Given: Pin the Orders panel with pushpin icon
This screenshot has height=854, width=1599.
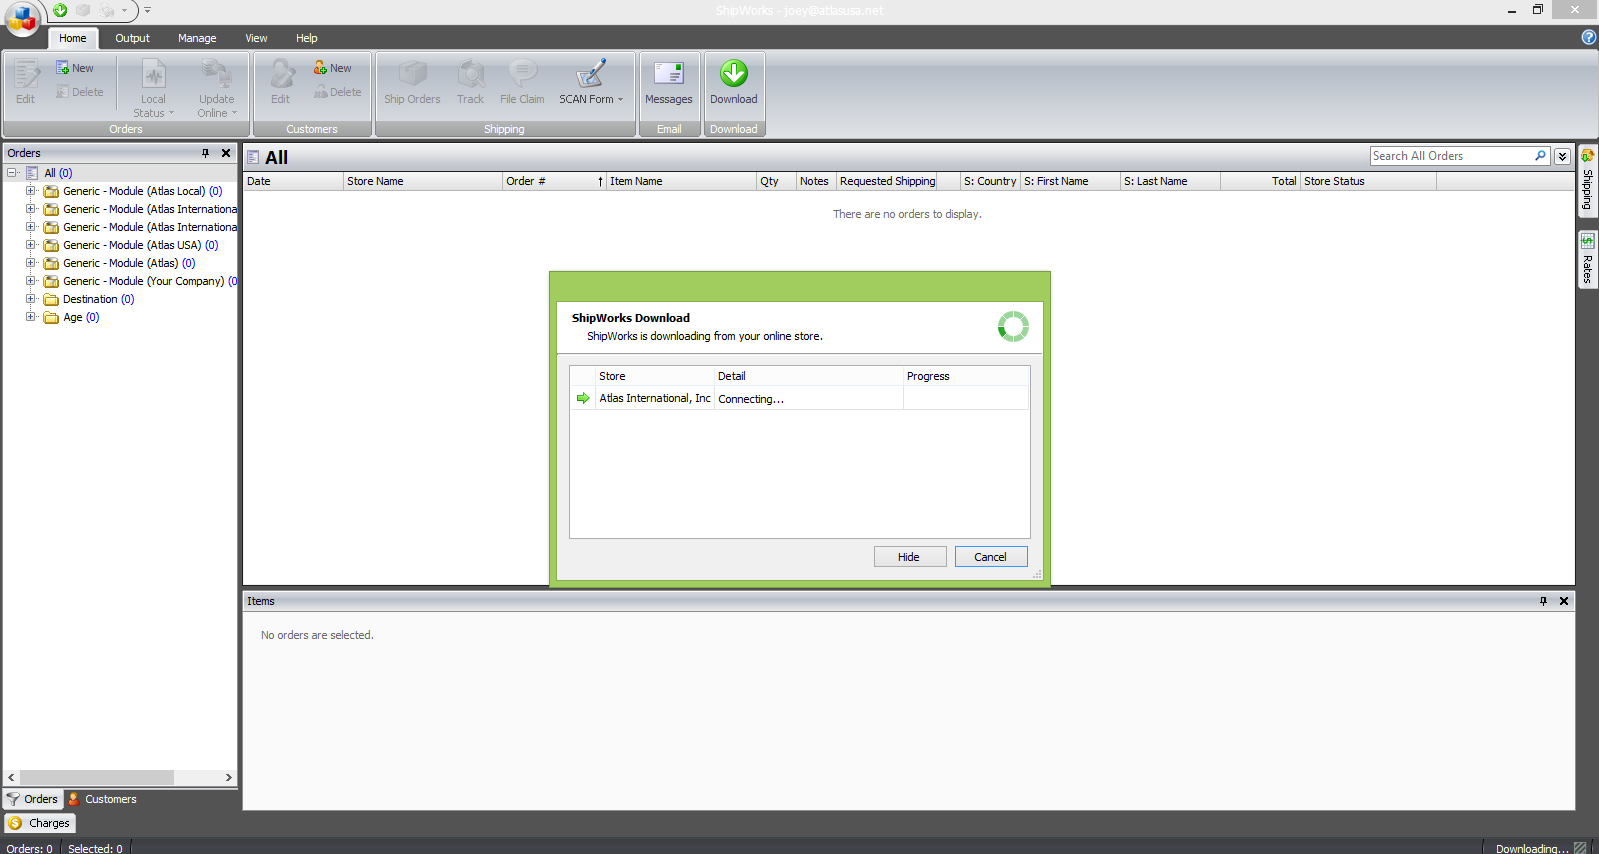Looking at the screenshot, I should 205,153.
